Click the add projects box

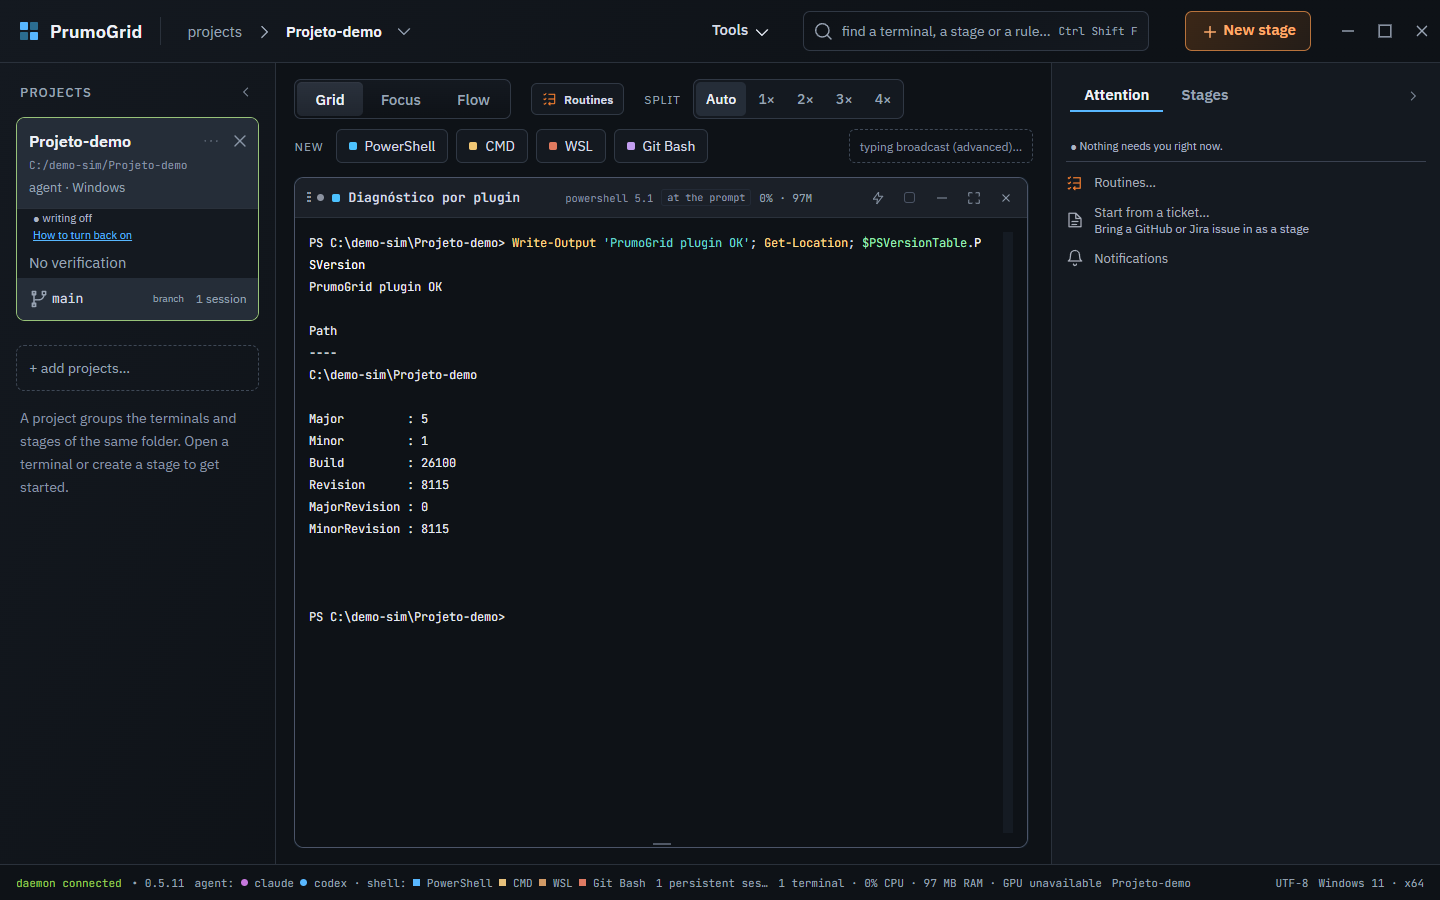(137, 368)
